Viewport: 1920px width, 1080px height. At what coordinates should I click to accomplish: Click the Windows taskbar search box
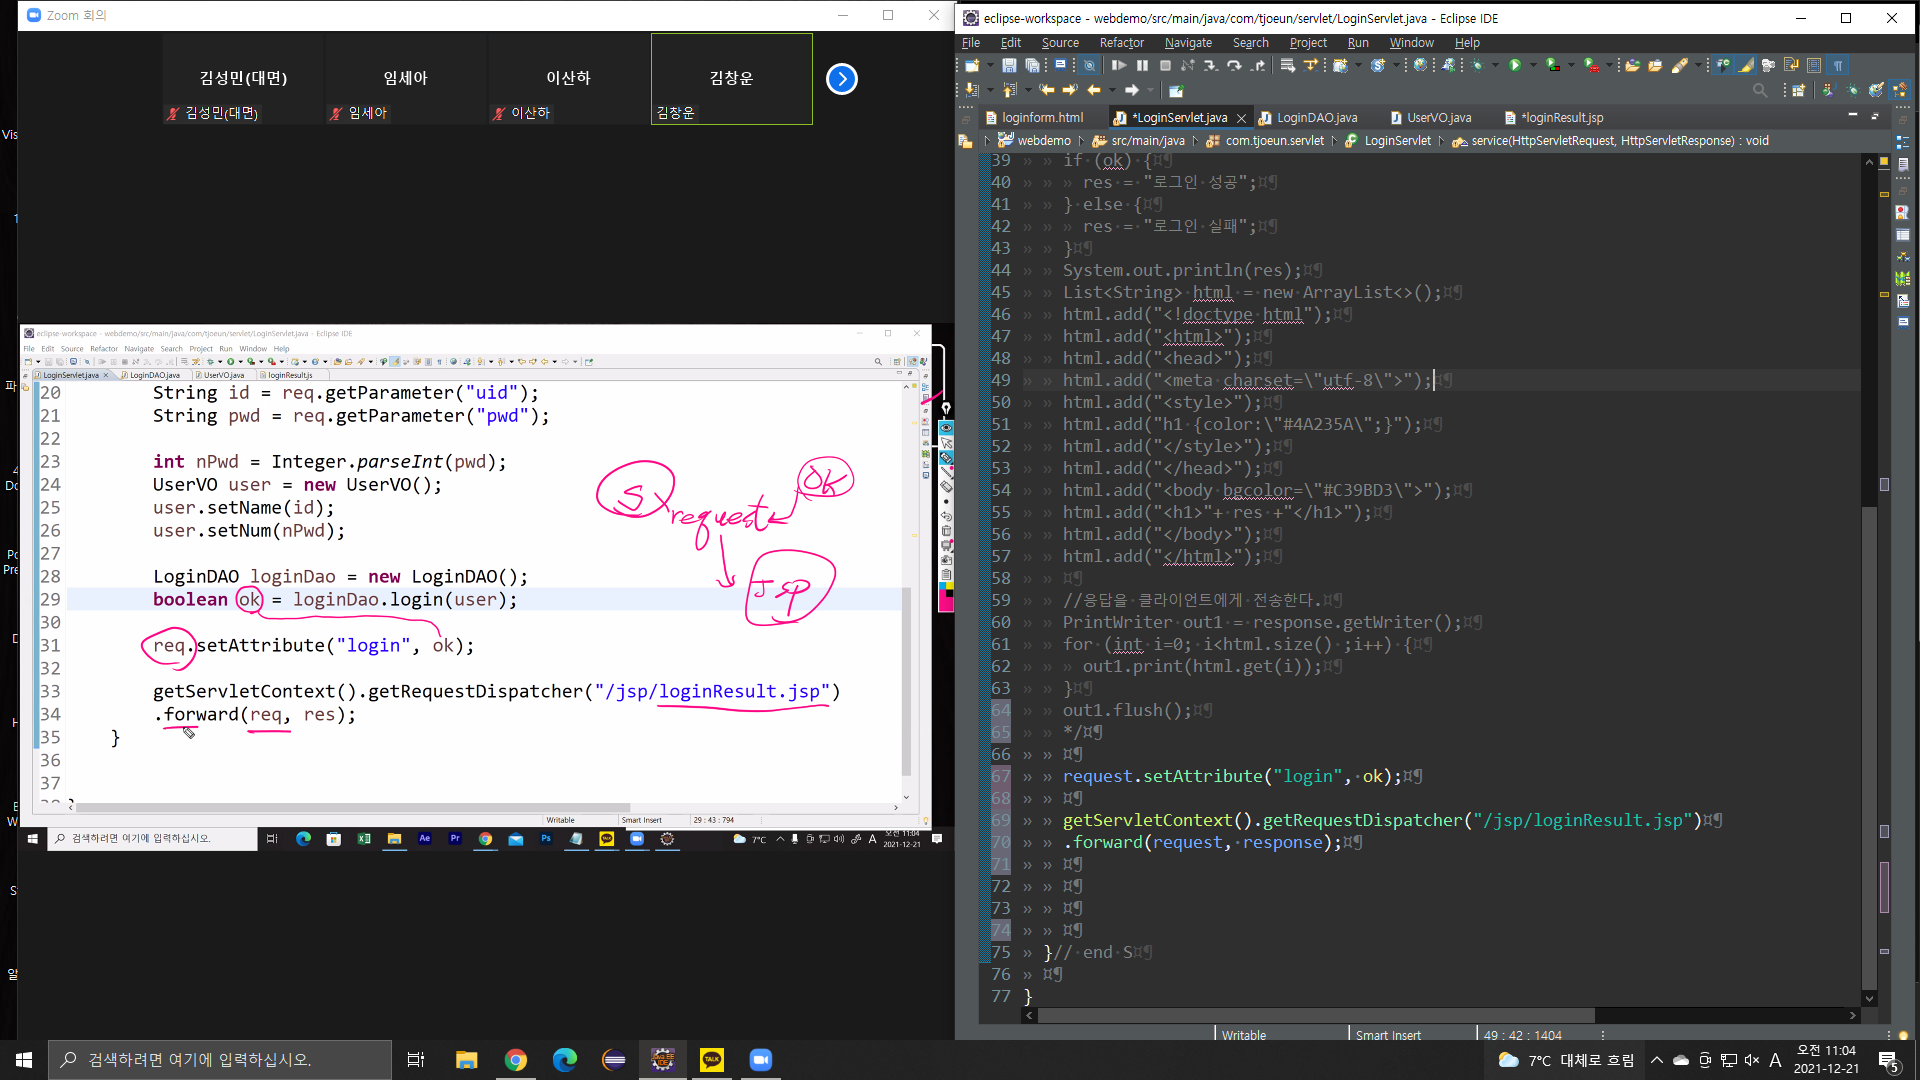point(220,1060)
